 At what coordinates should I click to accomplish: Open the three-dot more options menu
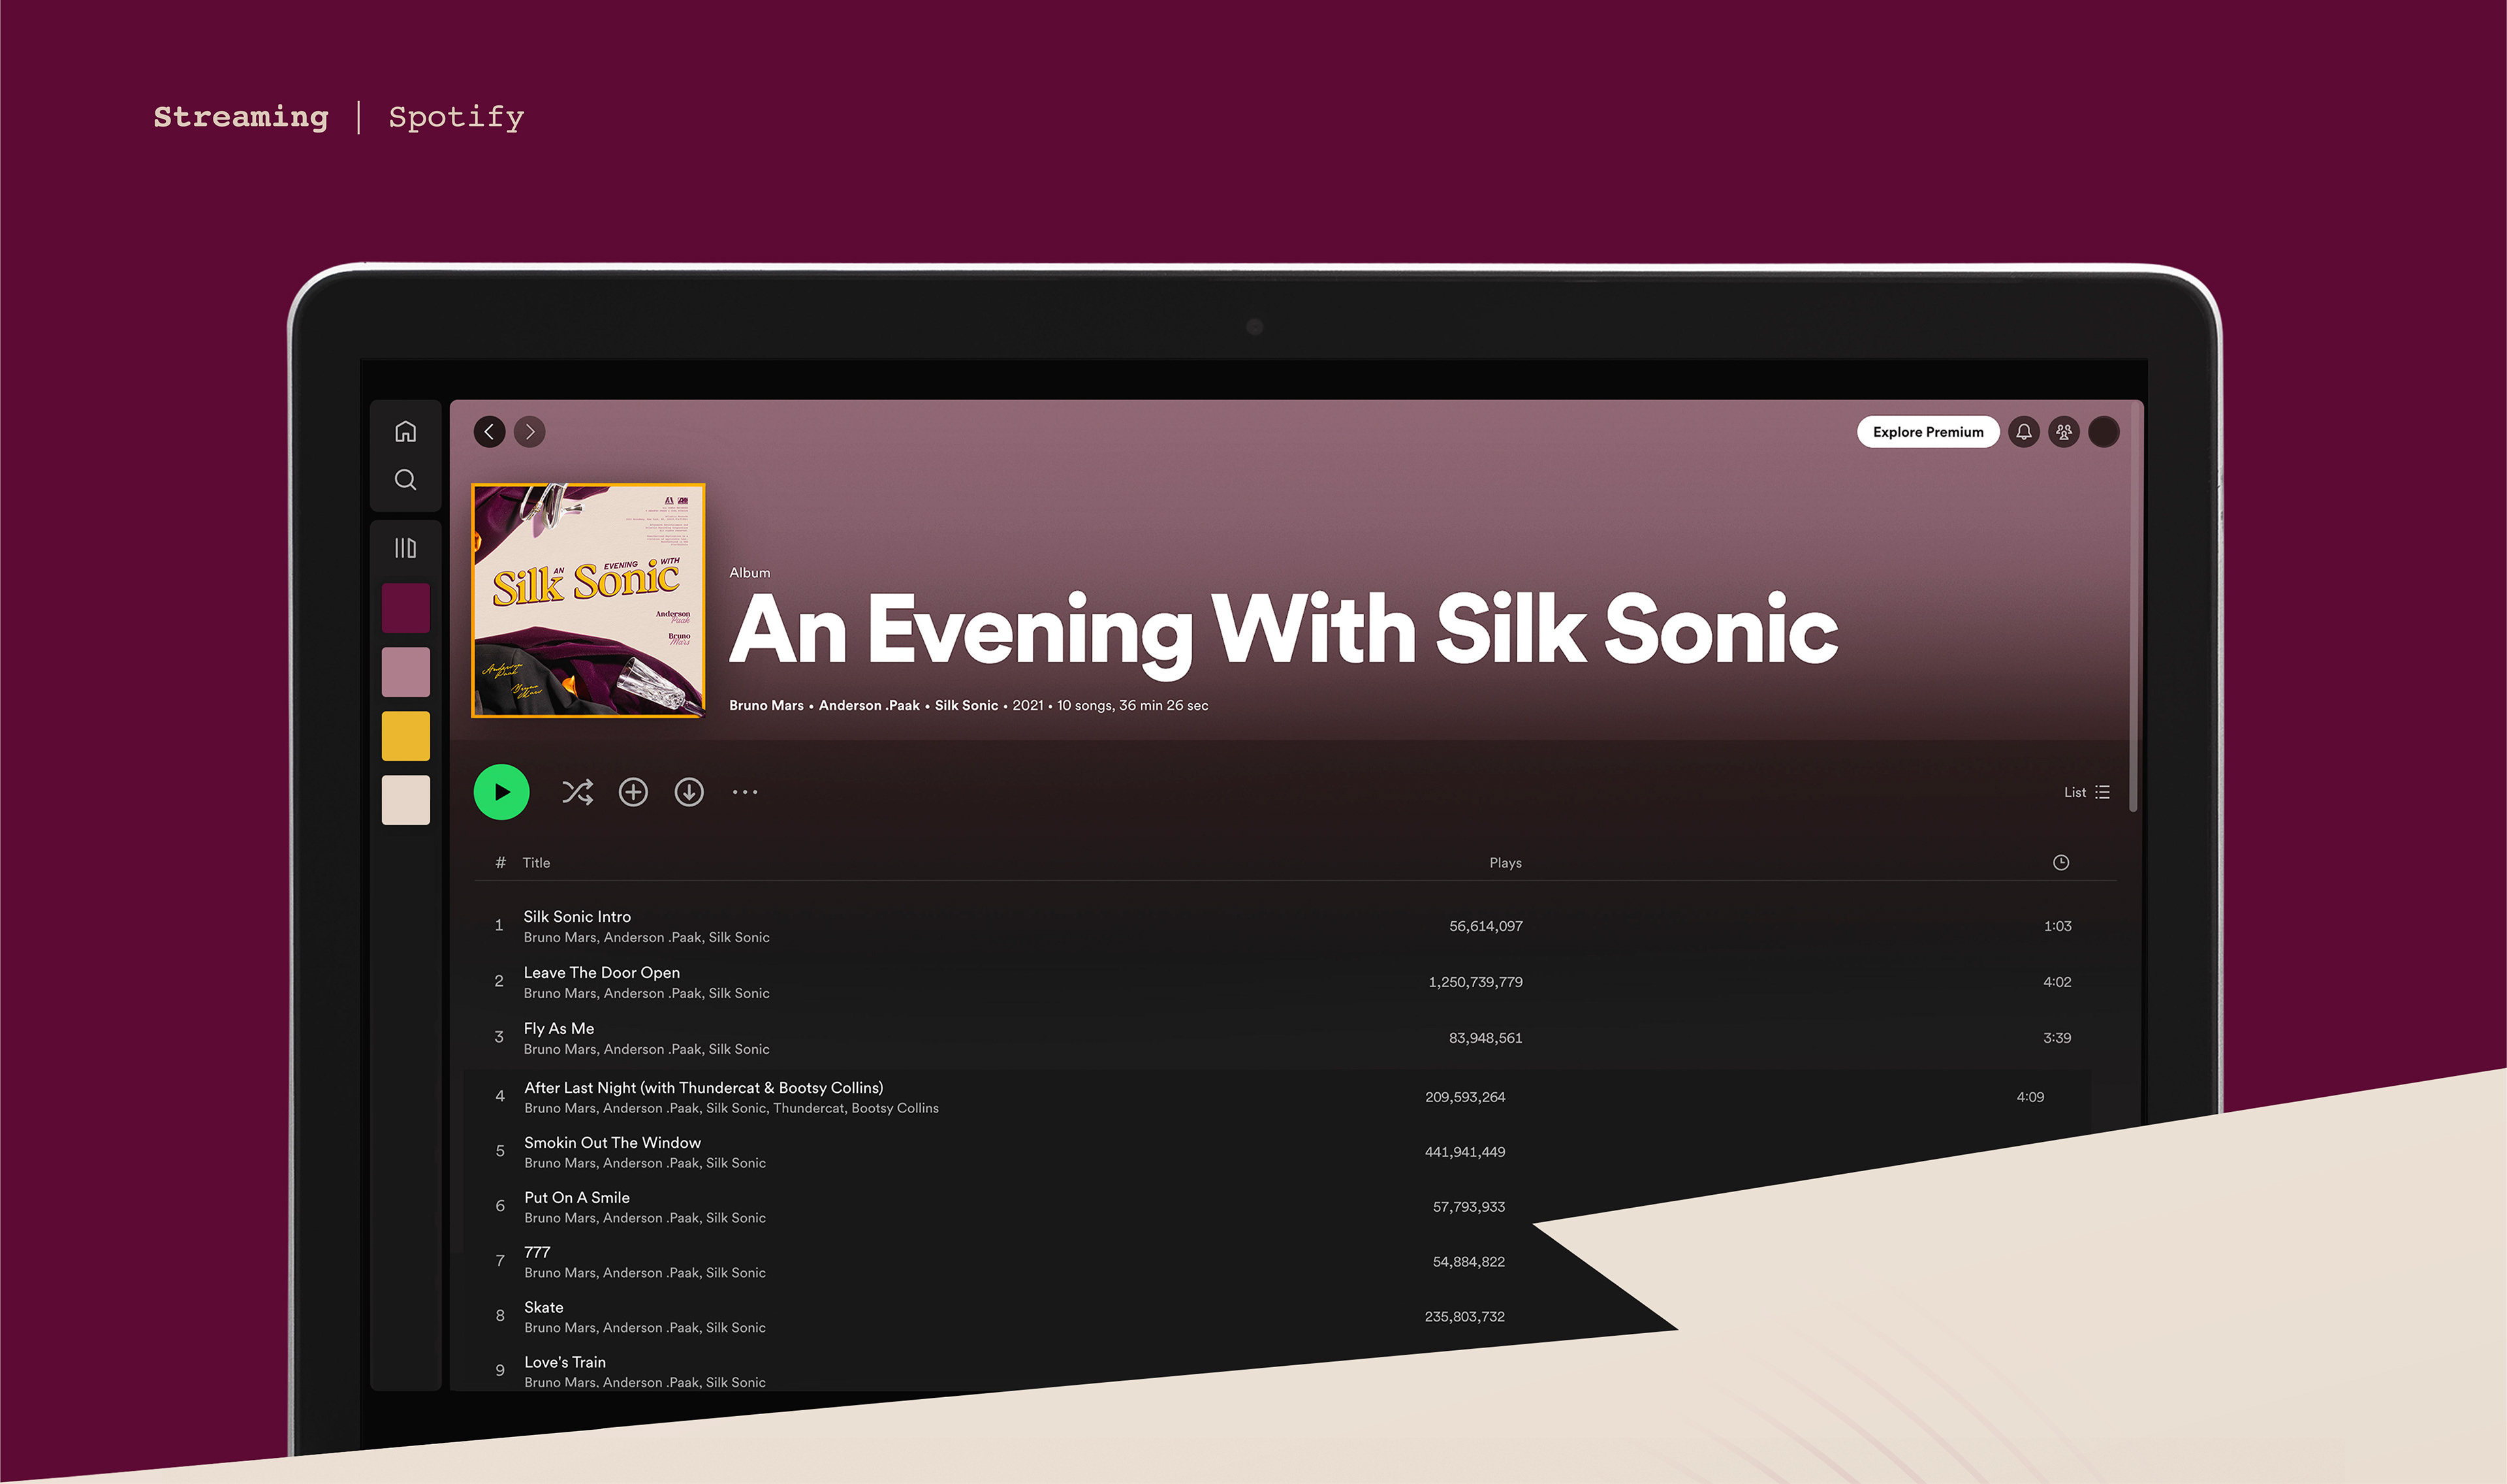(x=745, y=792)
